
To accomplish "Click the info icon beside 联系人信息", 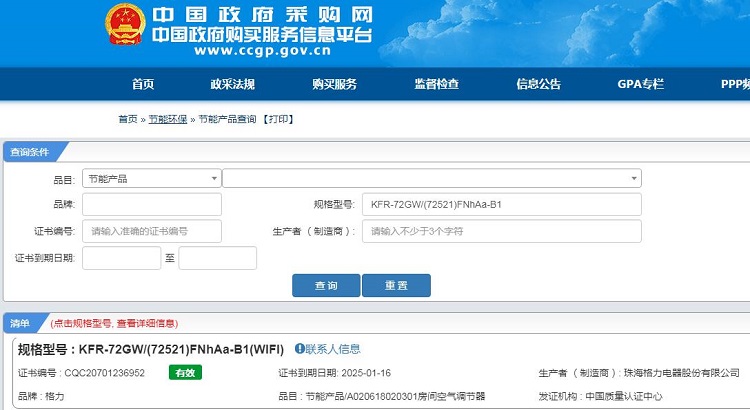I will 299,349.
